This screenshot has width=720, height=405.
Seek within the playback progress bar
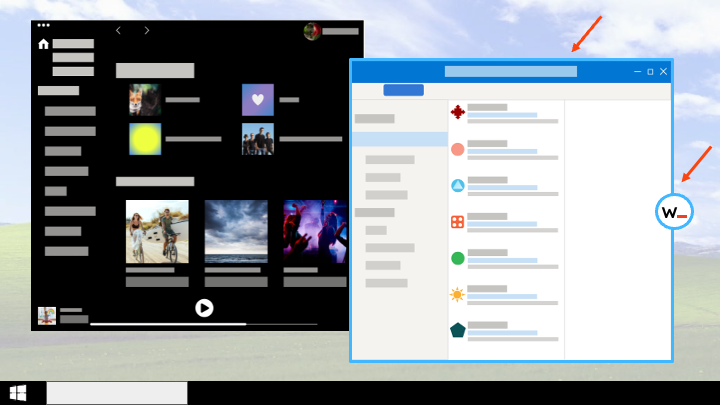click(203, 324)
